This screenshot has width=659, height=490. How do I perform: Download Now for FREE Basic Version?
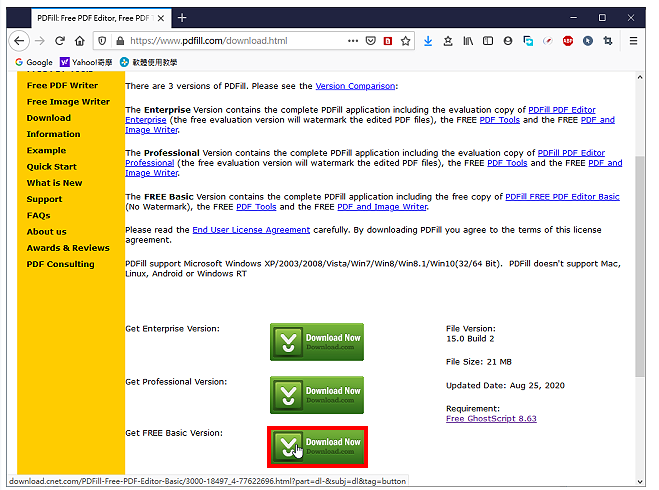[317, 447]
